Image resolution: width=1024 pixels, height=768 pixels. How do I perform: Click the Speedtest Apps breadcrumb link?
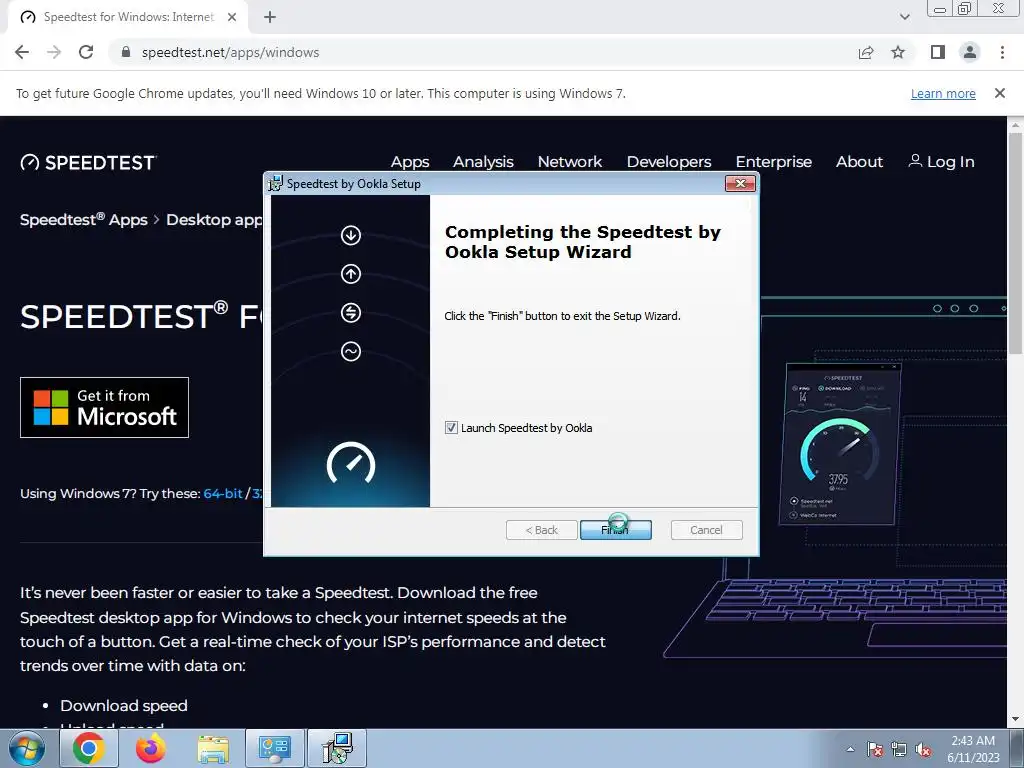tap(84, 219)
